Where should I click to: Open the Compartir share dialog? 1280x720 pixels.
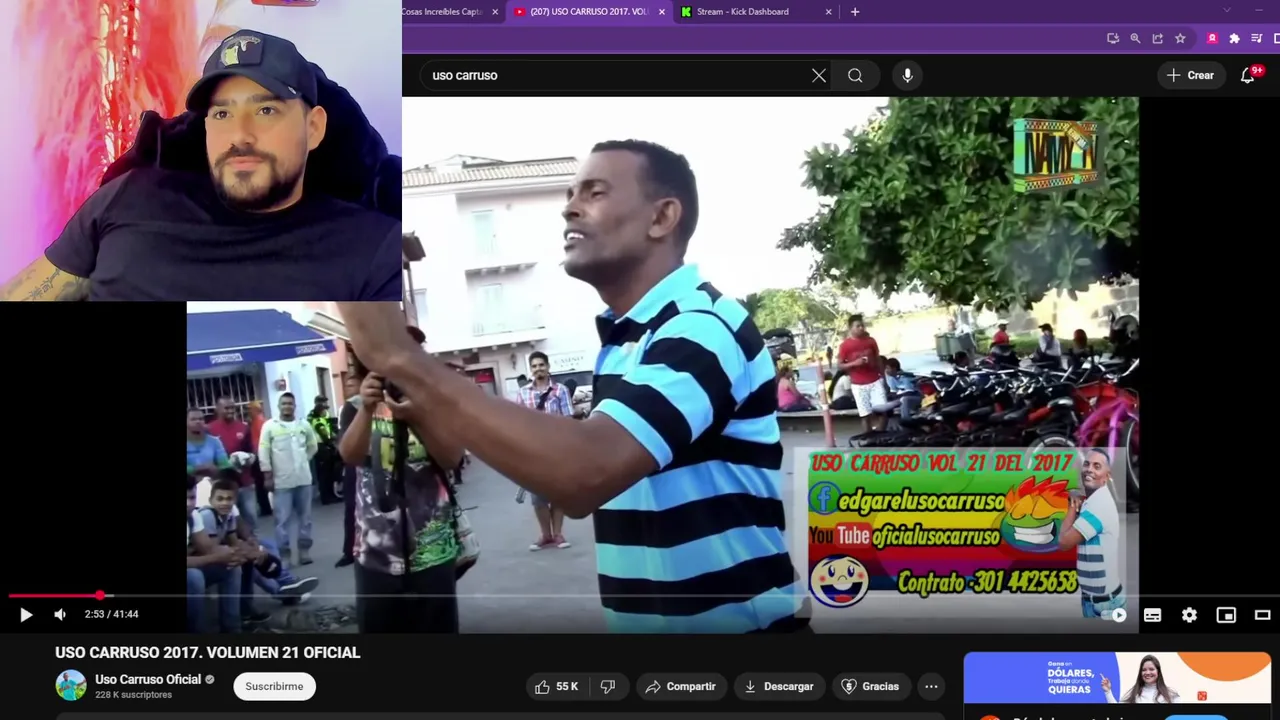680,686
